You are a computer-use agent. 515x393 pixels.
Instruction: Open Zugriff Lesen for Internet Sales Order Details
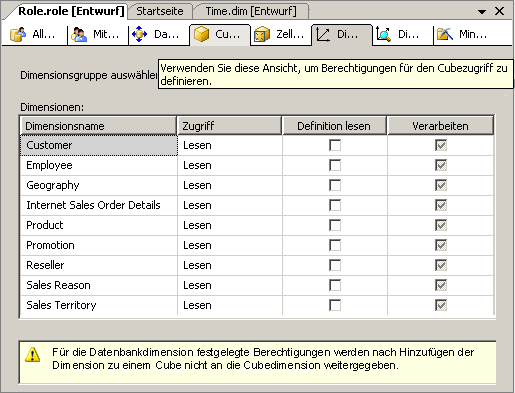(x=230, y=205)
